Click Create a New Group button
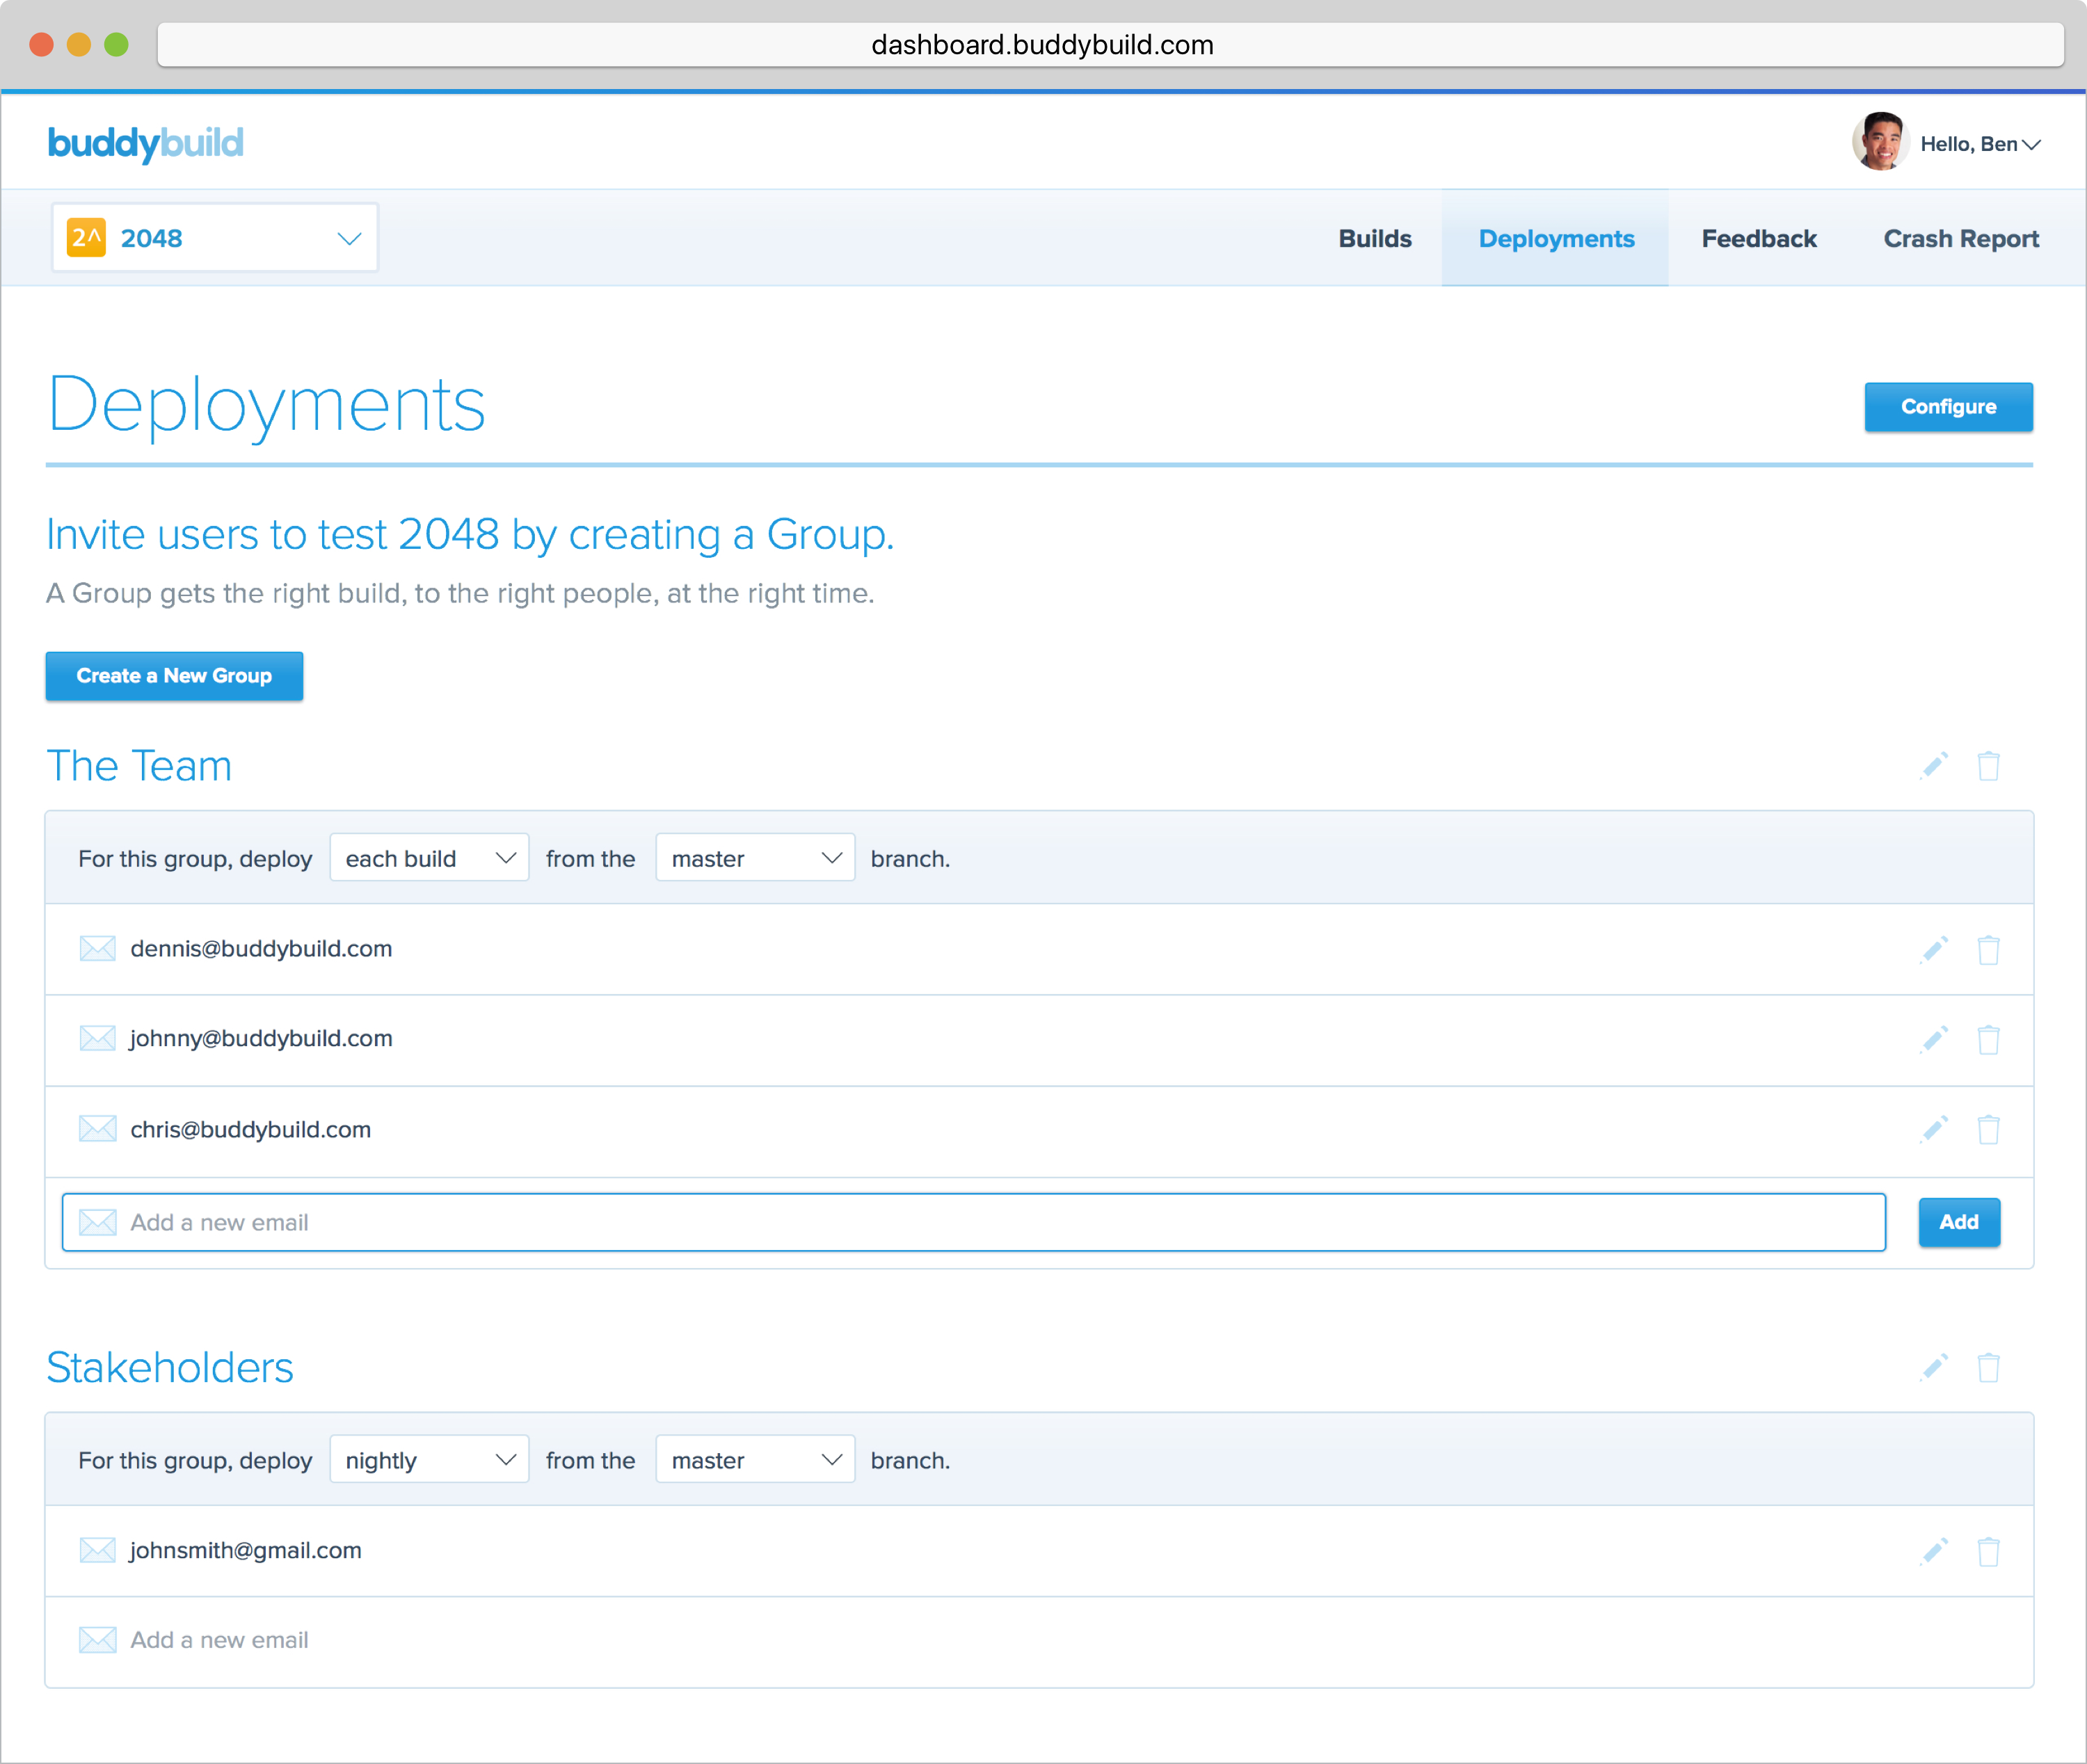The width and height of the screenshot is (2087, 1764). 174,676
